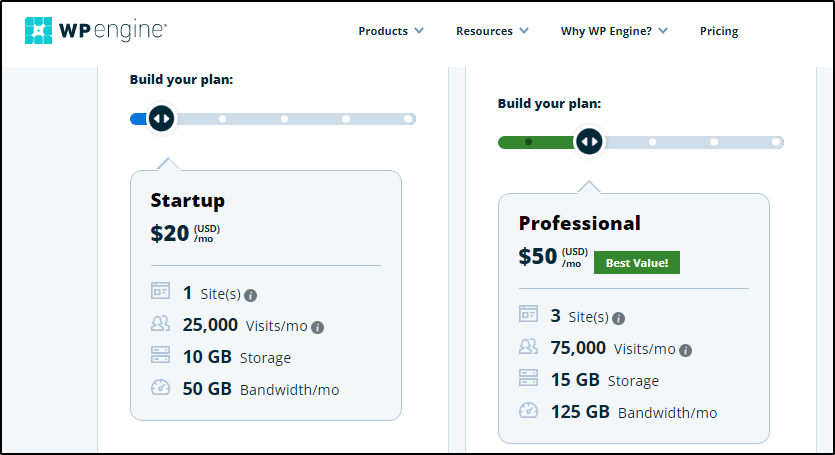Click the $20 price text
The width and height of the screenshot is (835, 455).
170,233
